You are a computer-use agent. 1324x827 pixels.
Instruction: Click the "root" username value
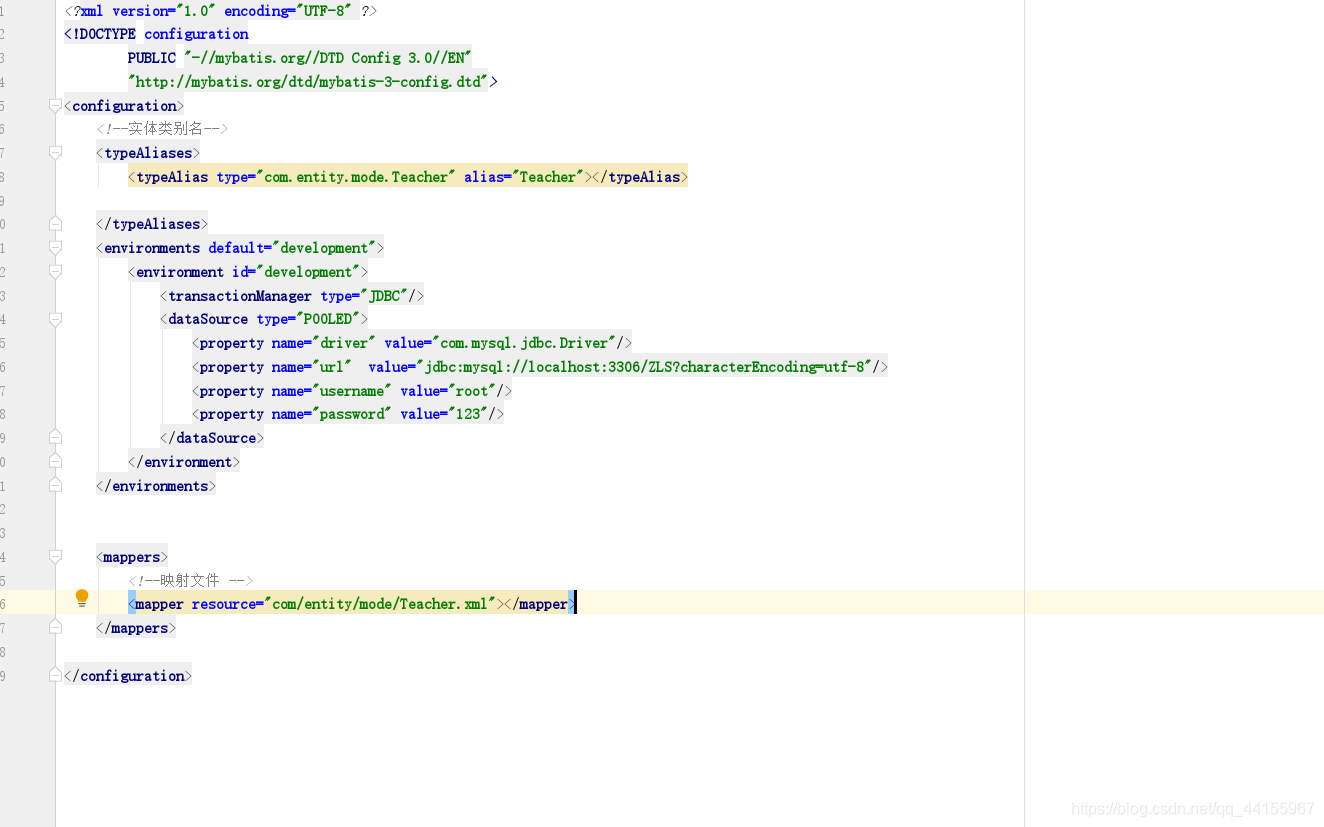click(472, 391)
